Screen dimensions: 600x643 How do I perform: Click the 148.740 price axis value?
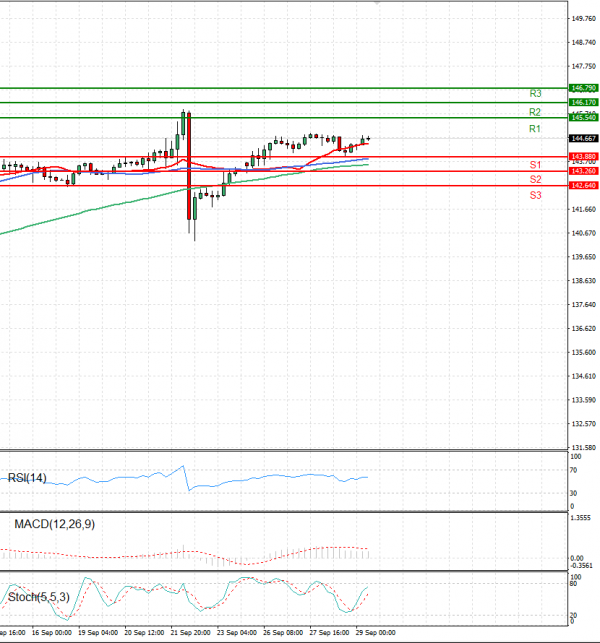pyautogui.click(x=584, y=43)
